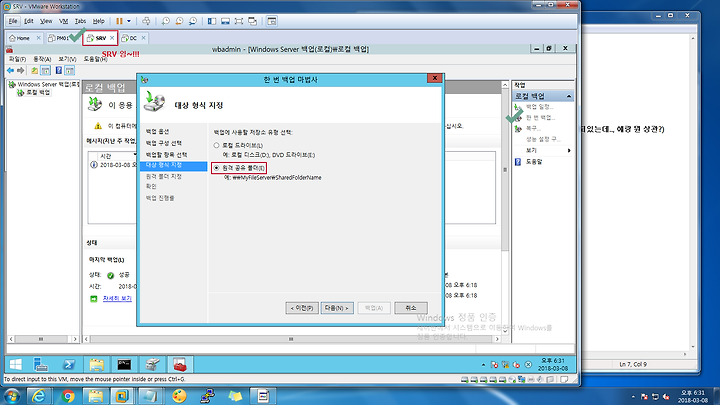Click the wbadmin help toolbar icon
The height and width of the screenshot is (405, 720).
[59, 71]
